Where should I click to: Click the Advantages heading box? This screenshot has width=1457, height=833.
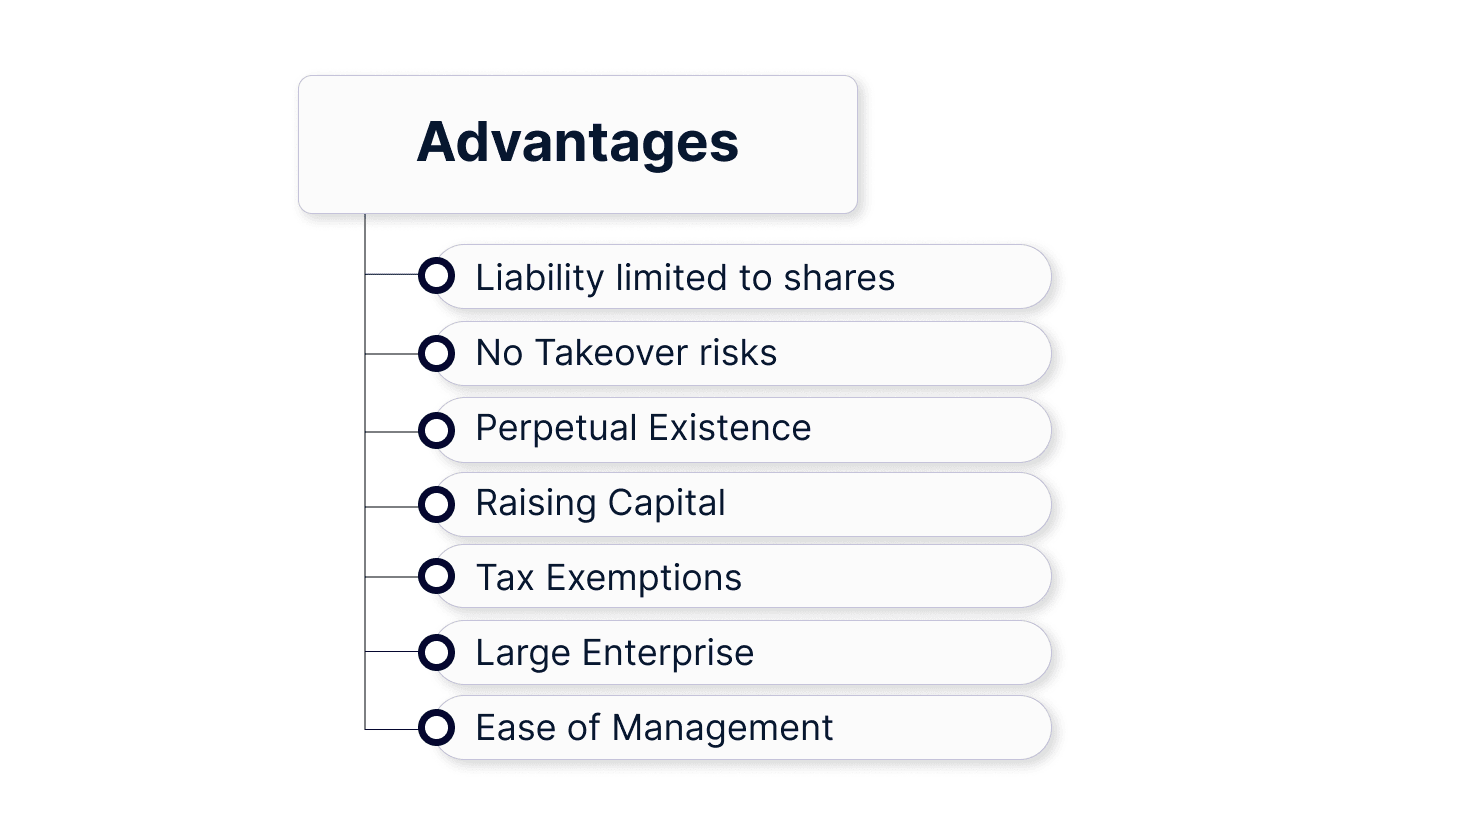coord(577,144)
